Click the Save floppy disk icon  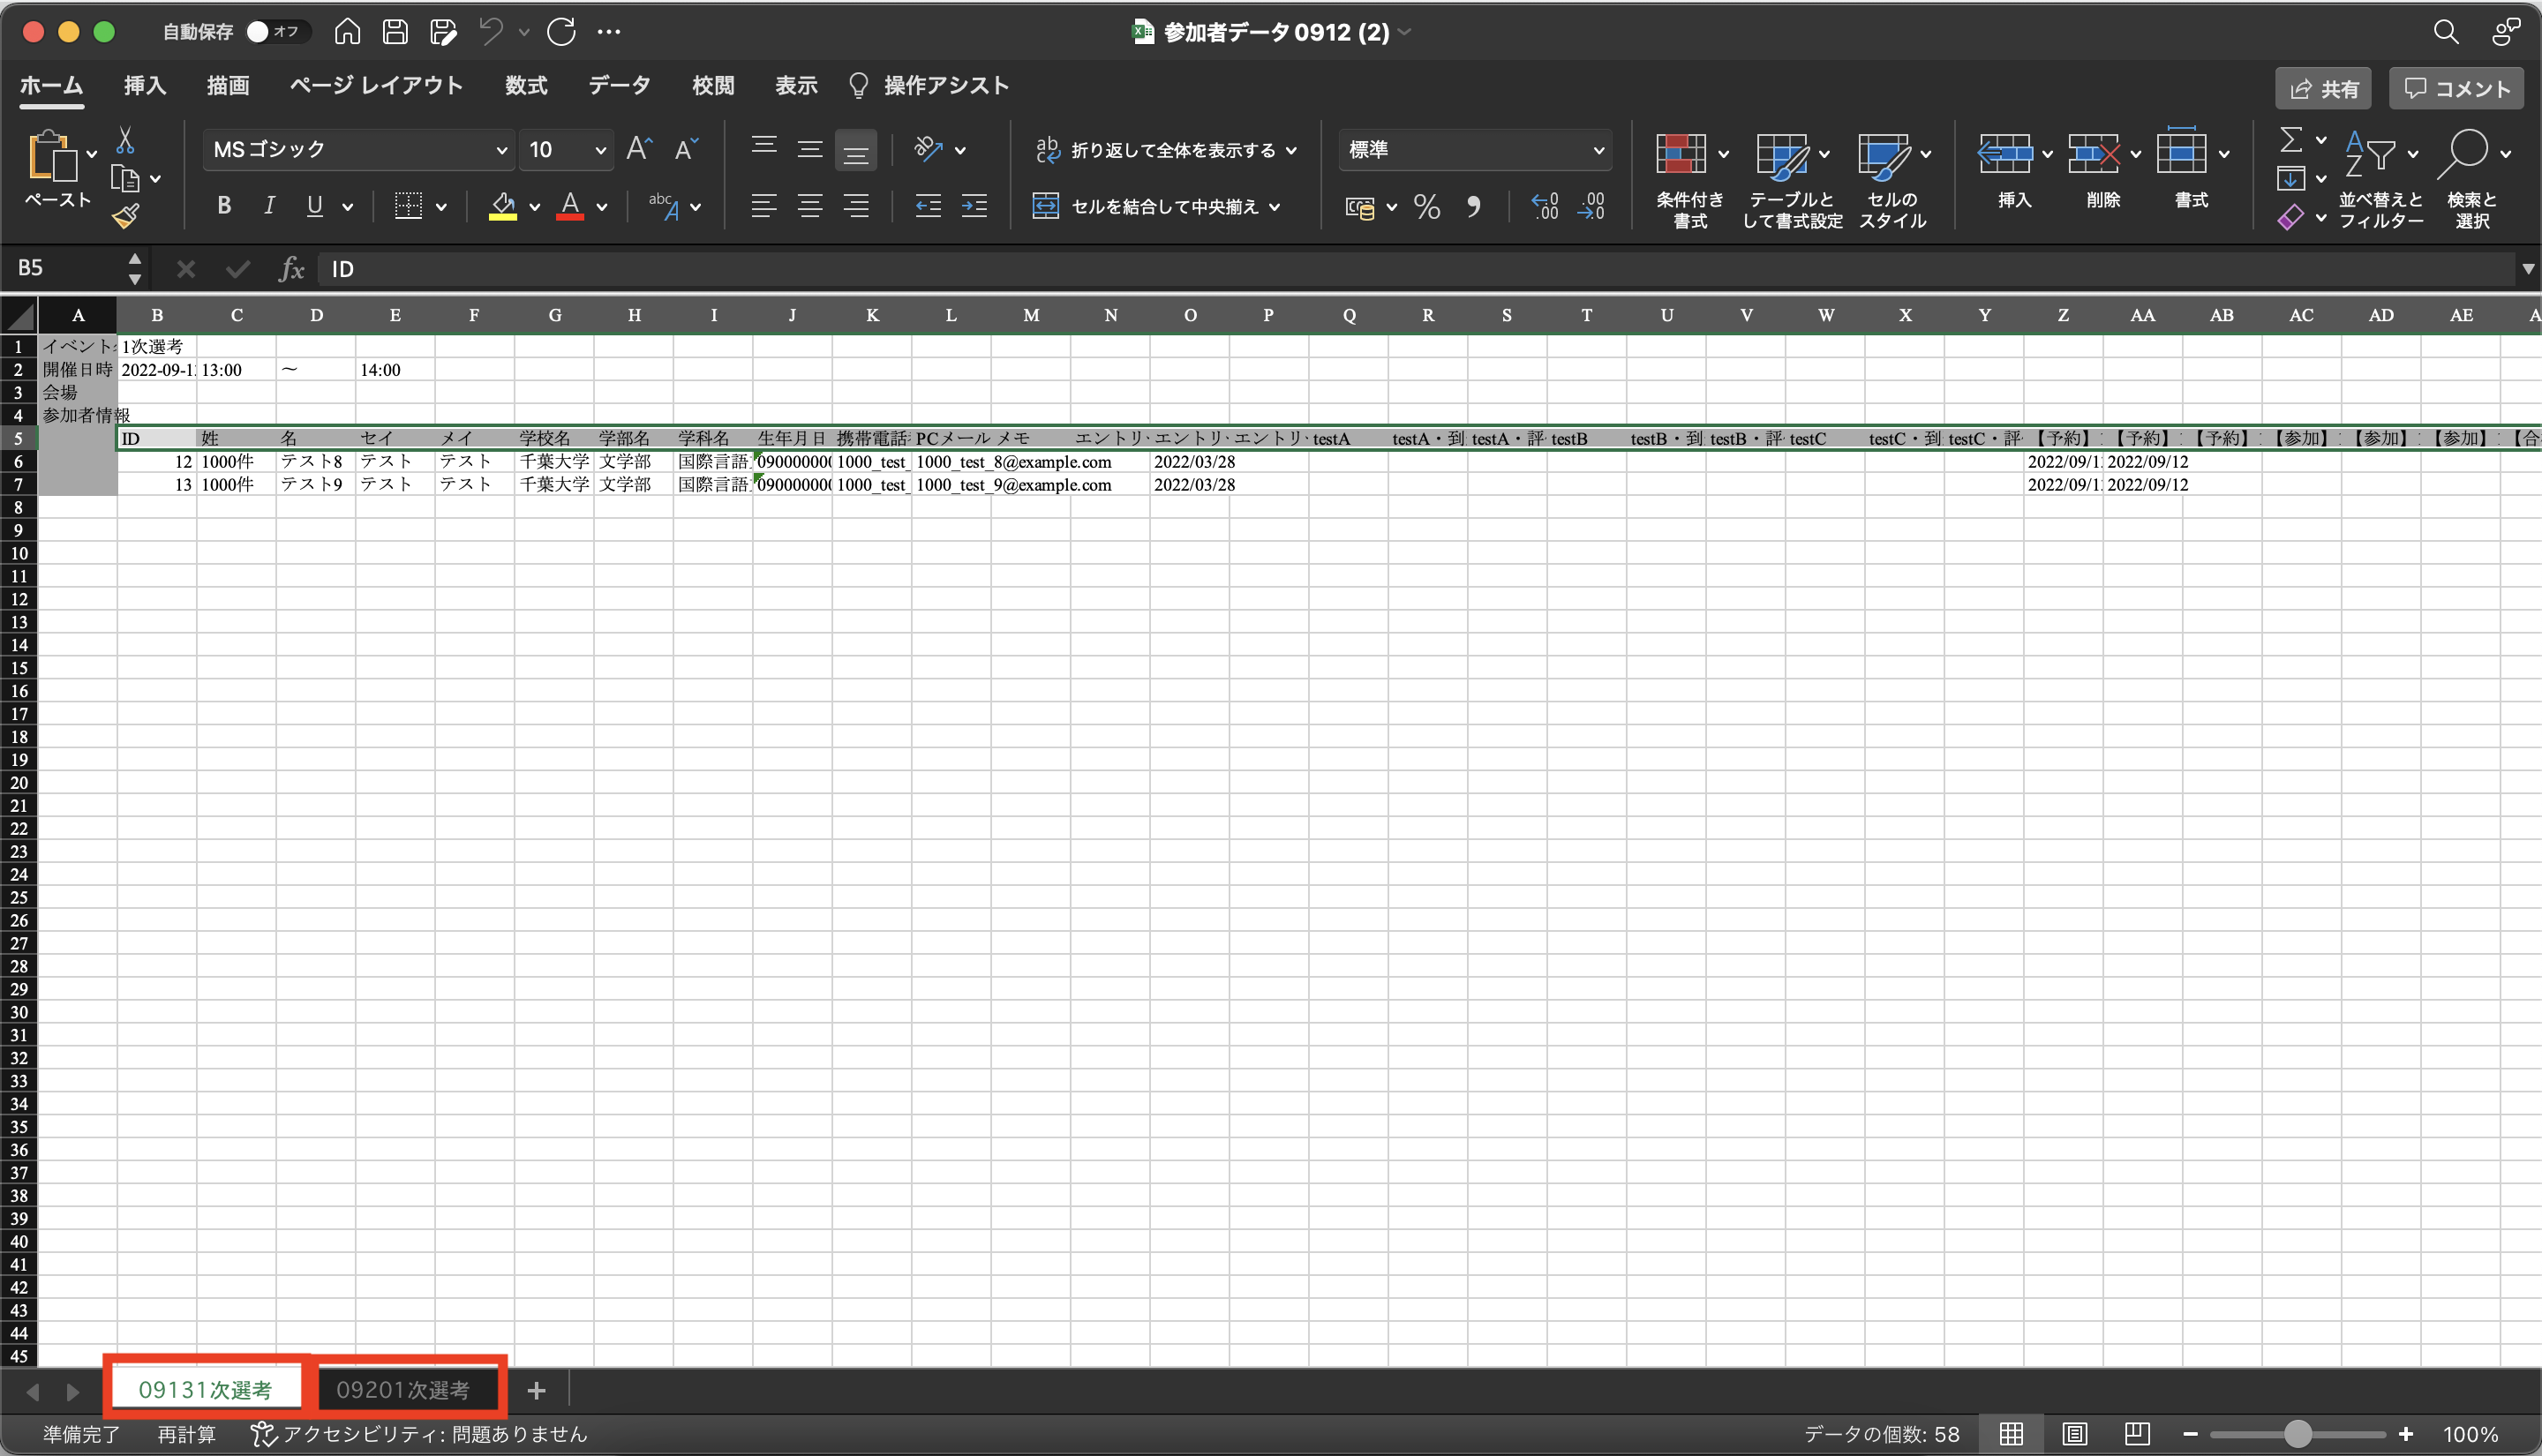[x=395, y=32]
